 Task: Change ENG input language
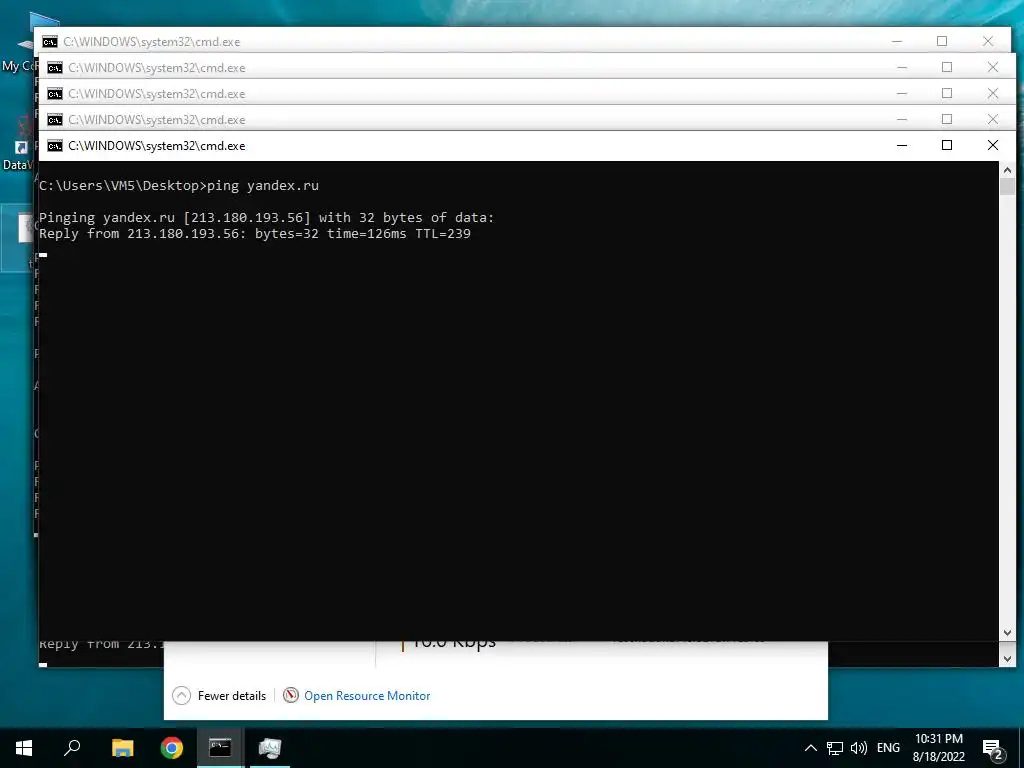[x=888, y=748]
